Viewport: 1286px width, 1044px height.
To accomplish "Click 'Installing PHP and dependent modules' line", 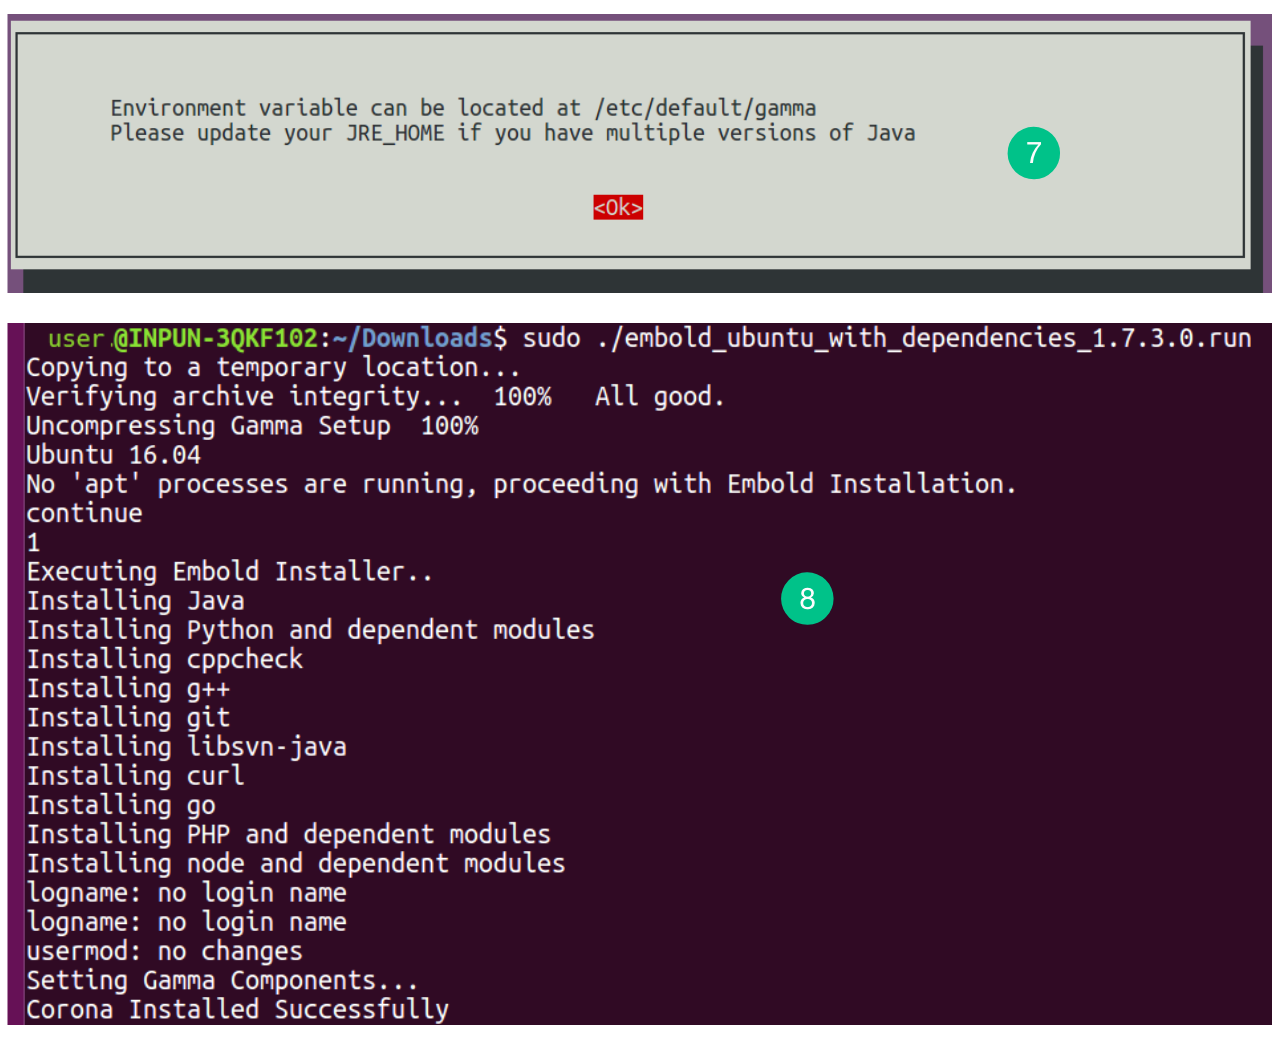I will pyautogui.click(x=288, y=834).
